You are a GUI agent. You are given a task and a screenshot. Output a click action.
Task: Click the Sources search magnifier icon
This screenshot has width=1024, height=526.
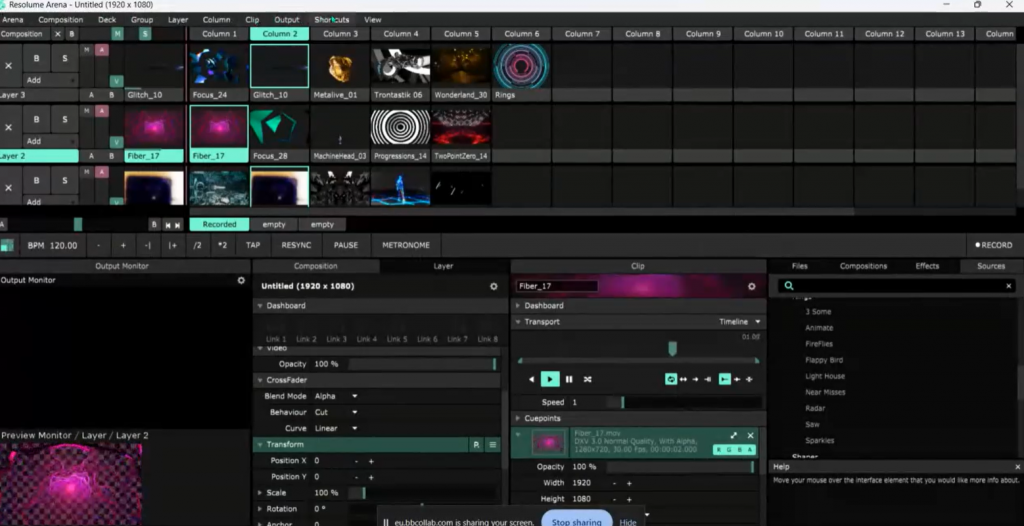pyautogui.click(x=789, y=286)
